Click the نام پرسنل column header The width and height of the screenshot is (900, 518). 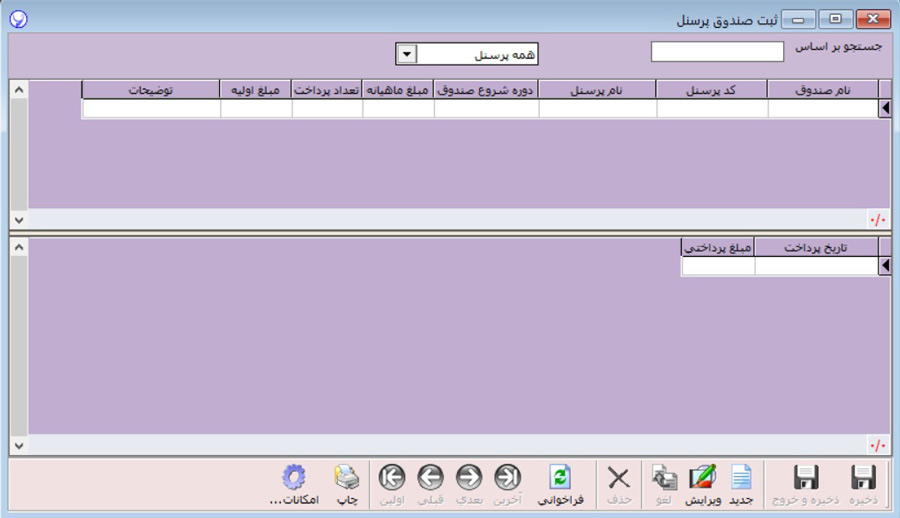pyautogui.click(x=597, y=90)
